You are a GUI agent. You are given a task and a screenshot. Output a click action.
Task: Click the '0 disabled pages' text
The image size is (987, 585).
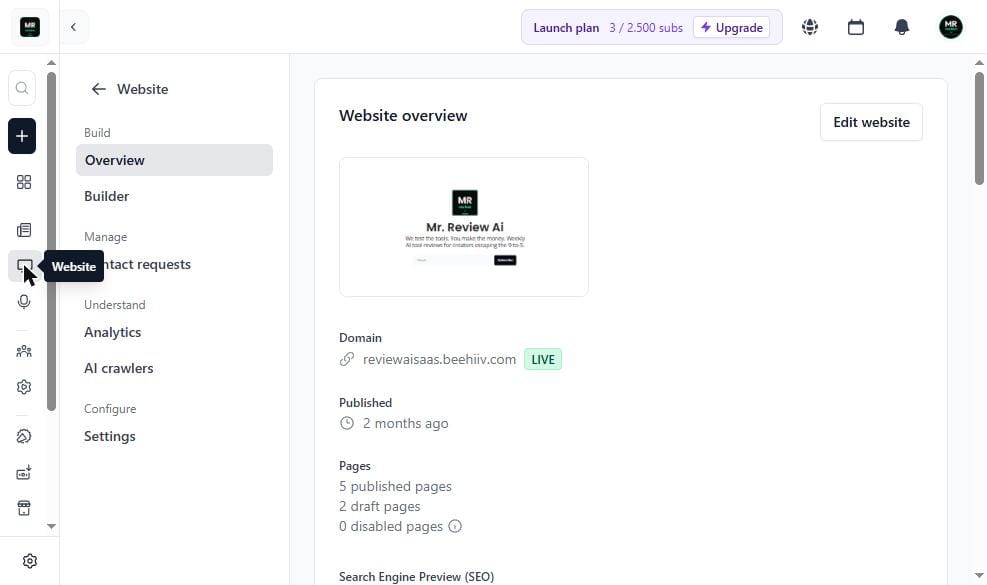(x=391, y=526)
